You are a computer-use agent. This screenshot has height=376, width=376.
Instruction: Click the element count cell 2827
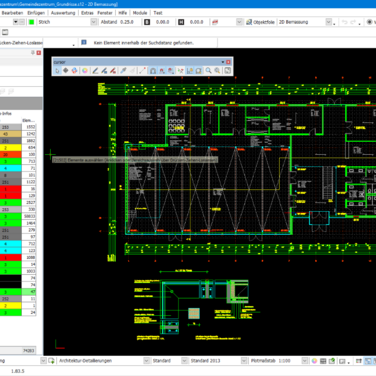29,202
